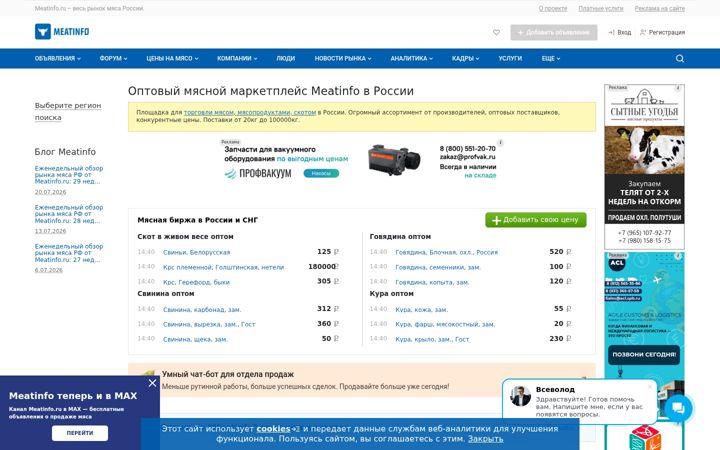Expand Цены на мясо menu
The height and width of the screenshot is (450, 720).
coord(172,58)
